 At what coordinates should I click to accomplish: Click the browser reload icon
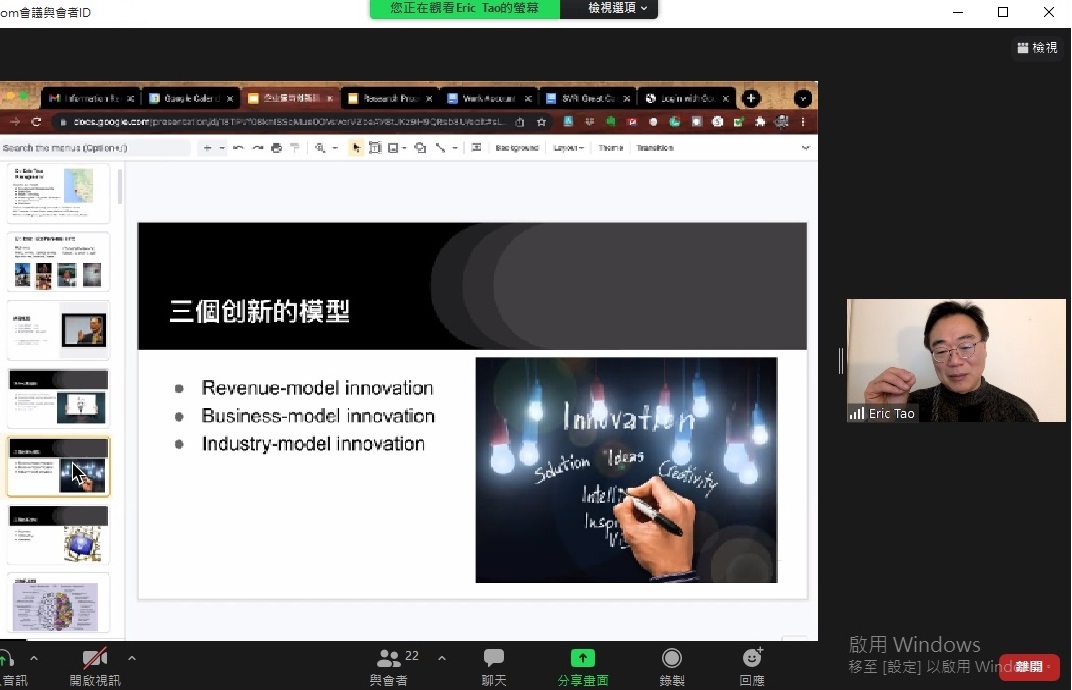(36, 122)
